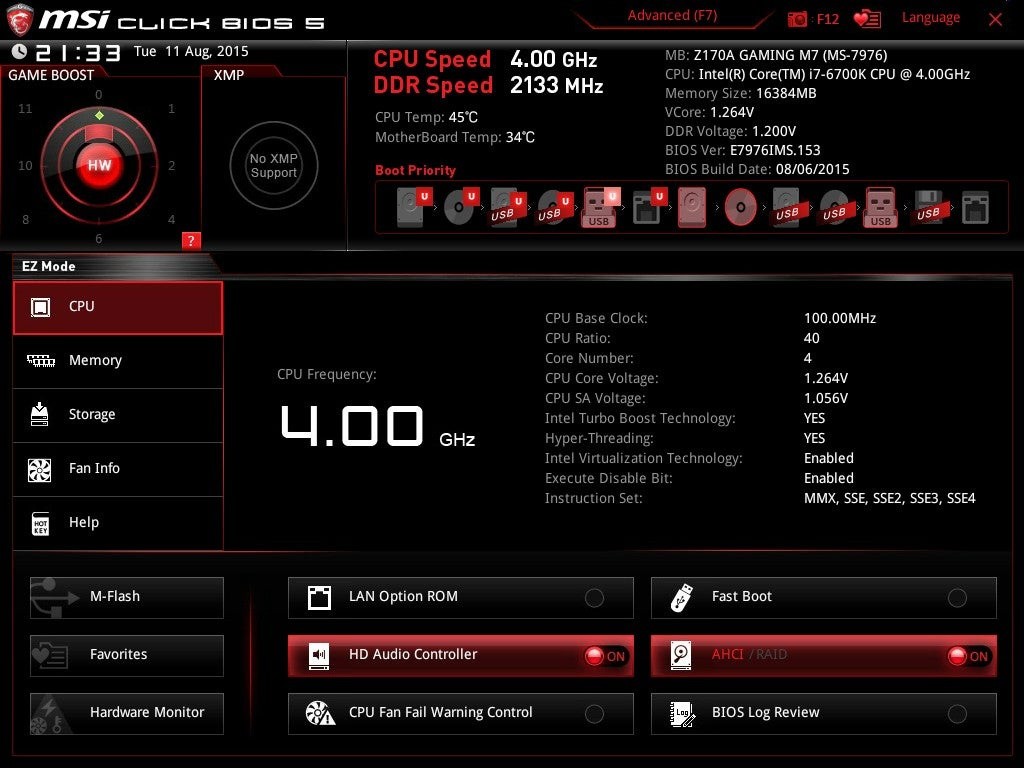Click the screenshot camera F12 icon
The image size is (1024, 768).
[x=798, y=19]
